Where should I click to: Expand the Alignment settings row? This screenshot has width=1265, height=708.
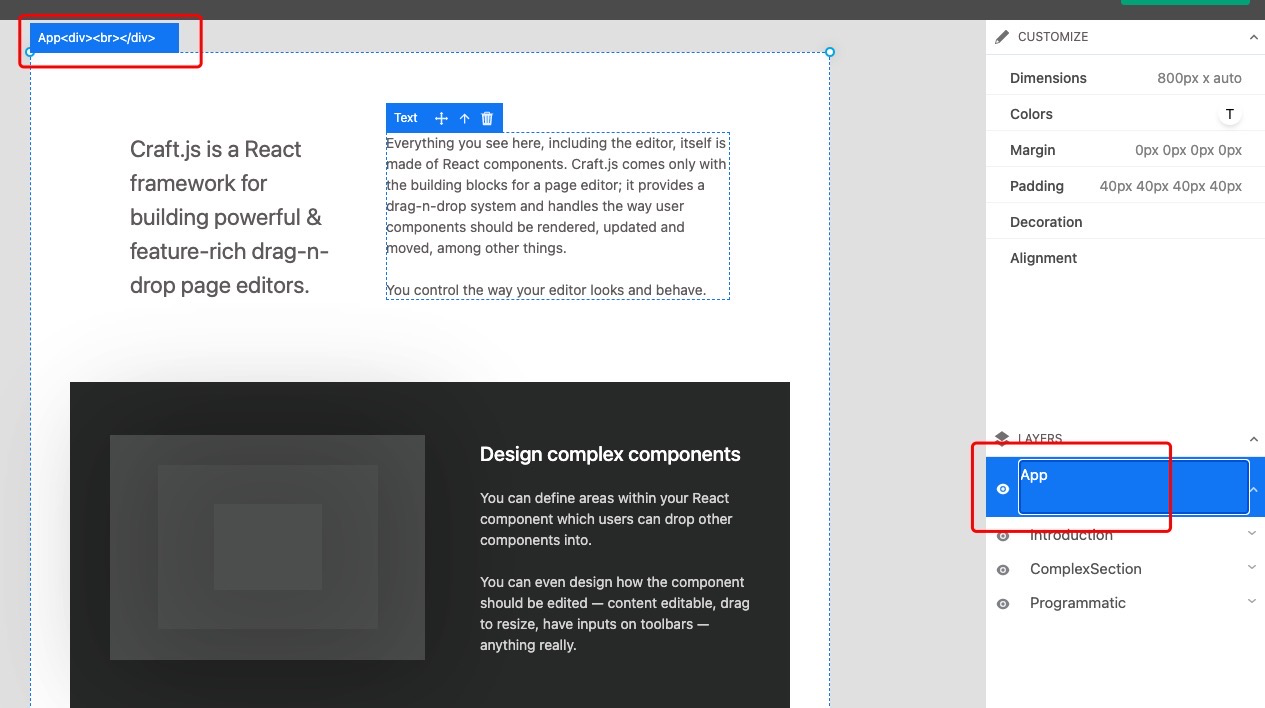coord(1125,258)
